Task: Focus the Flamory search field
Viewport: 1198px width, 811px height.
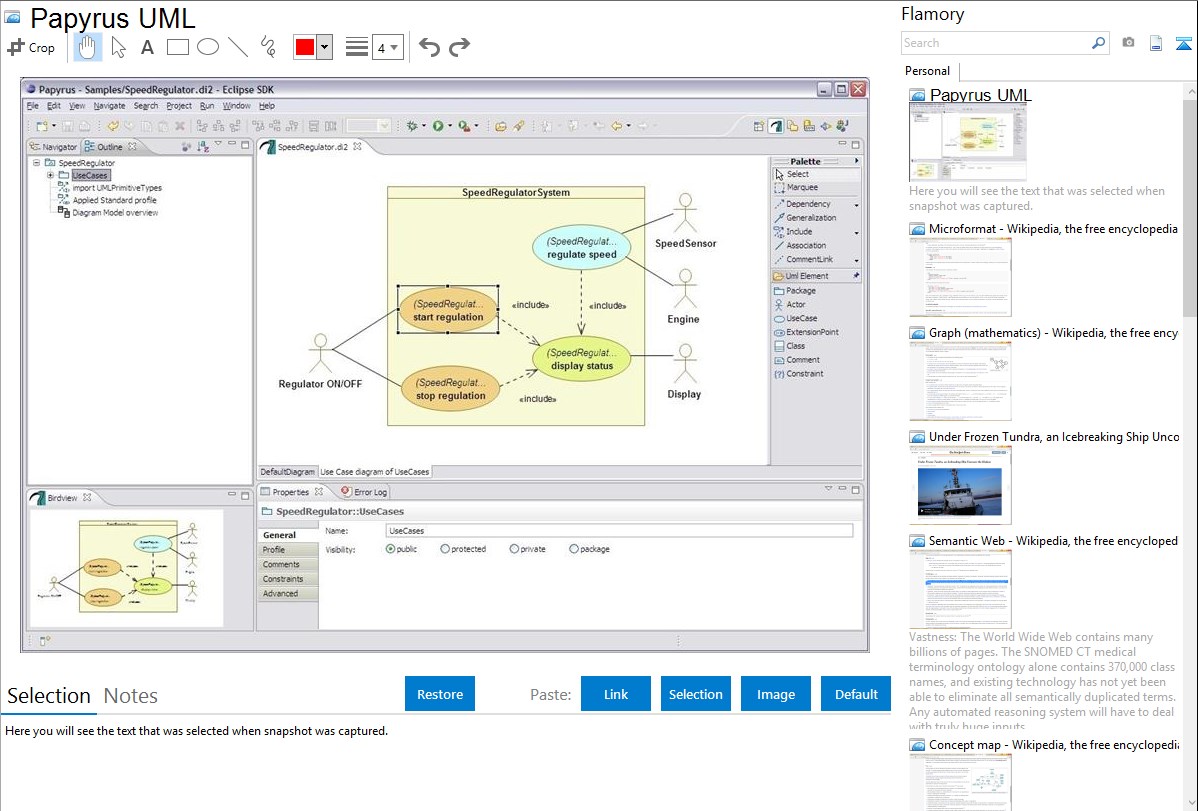Action: (x=995, y=43)
